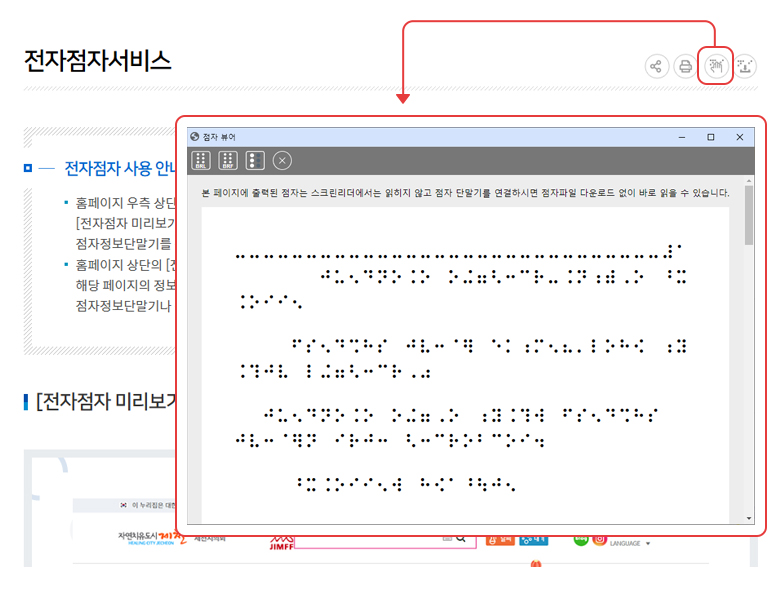Click the share icon near page title

pos(656,67)
